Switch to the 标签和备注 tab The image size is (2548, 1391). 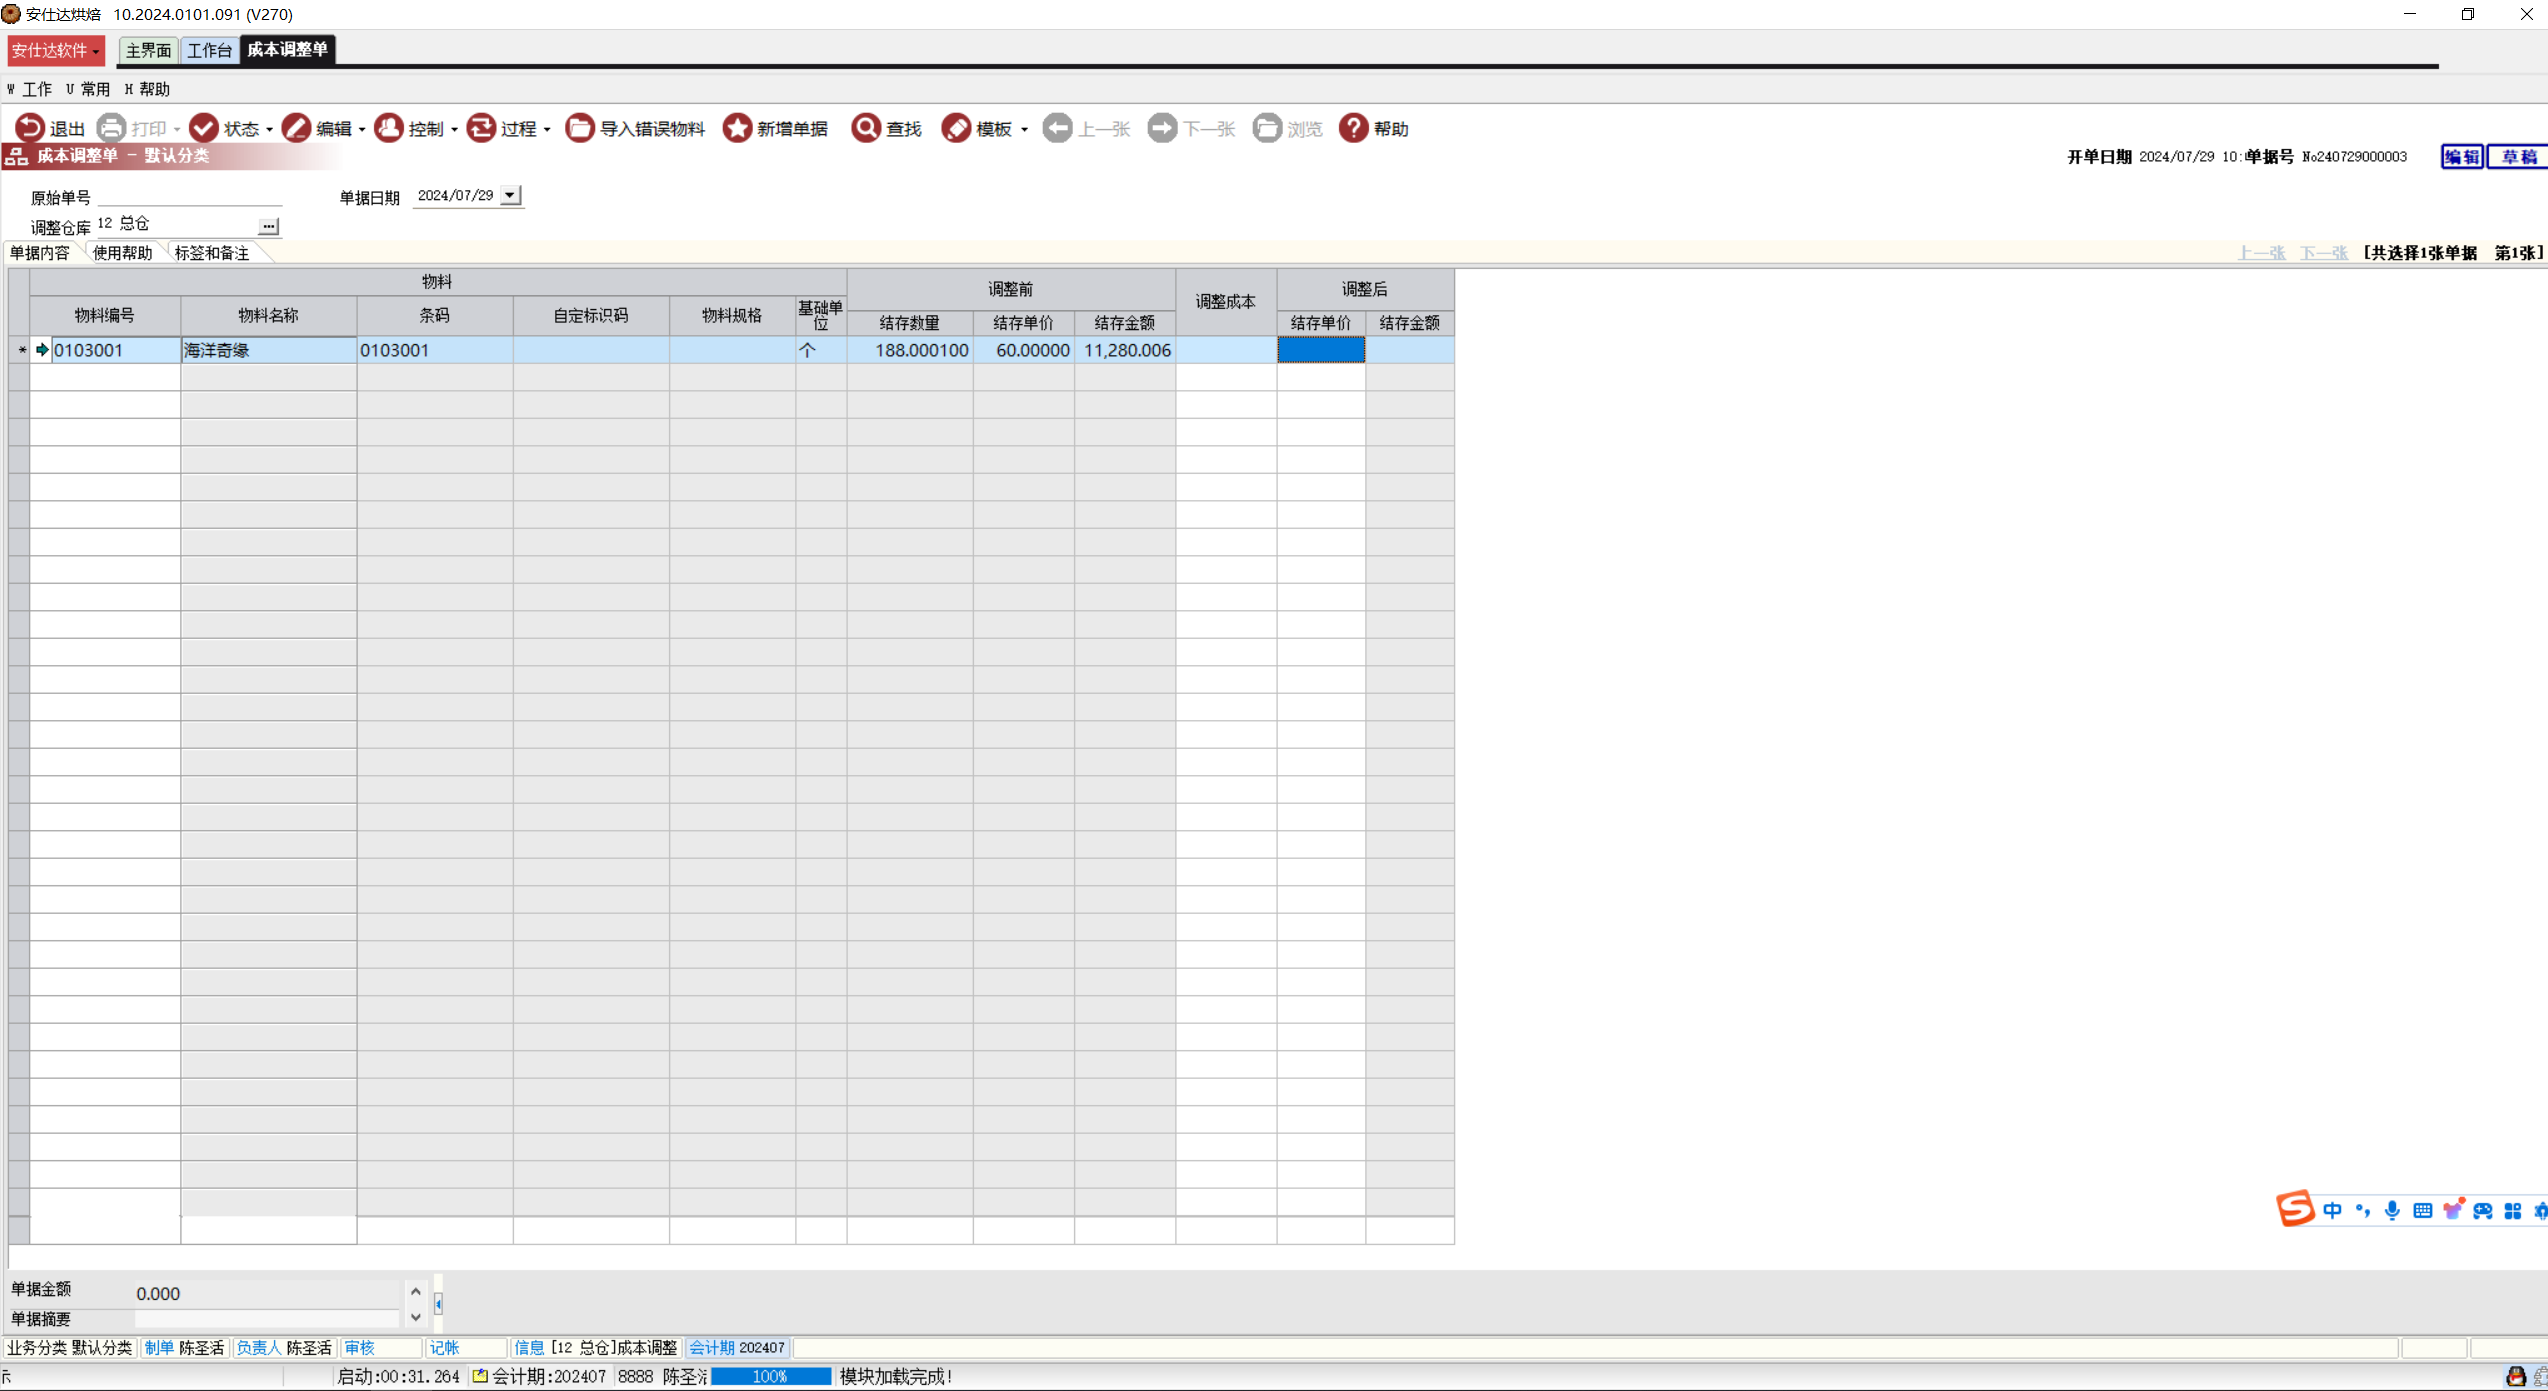[x=212, y=253]
